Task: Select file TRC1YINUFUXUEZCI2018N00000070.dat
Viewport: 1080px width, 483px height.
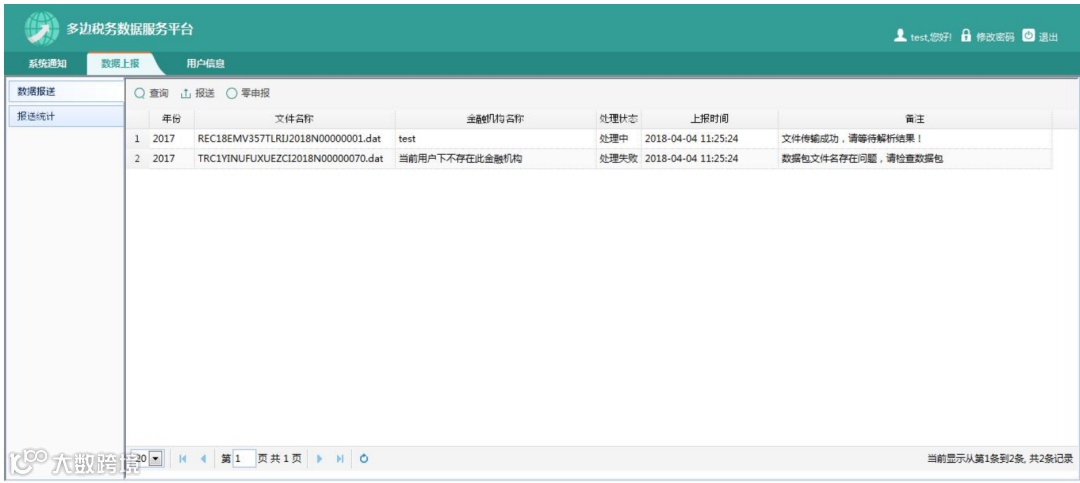Action: 290,158
